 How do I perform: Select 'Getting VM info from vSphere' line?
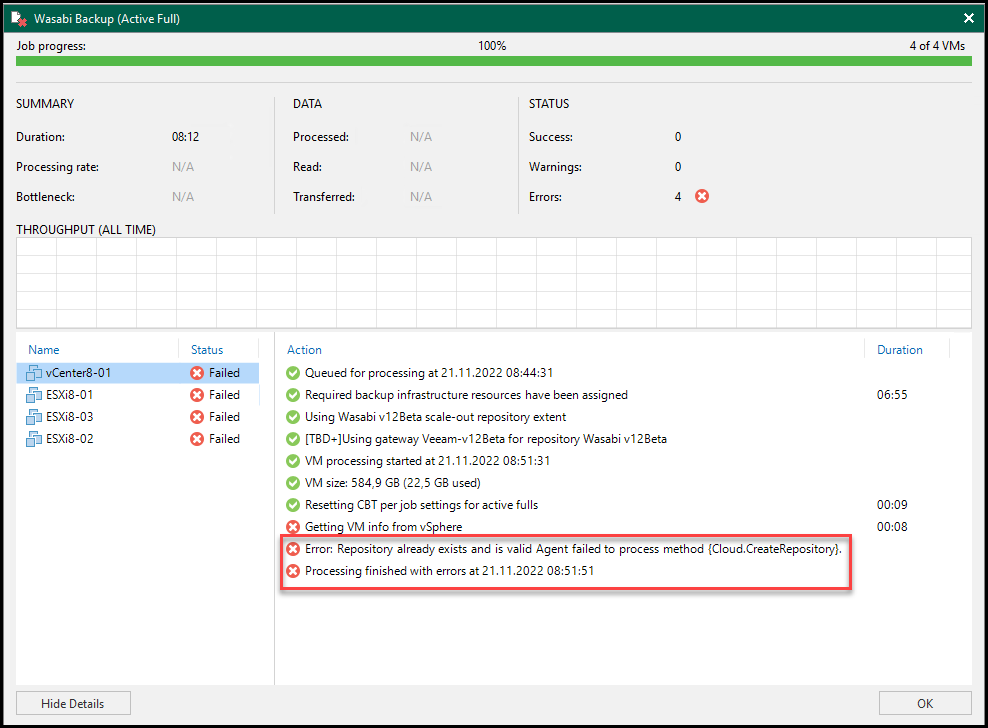(384, 527)
